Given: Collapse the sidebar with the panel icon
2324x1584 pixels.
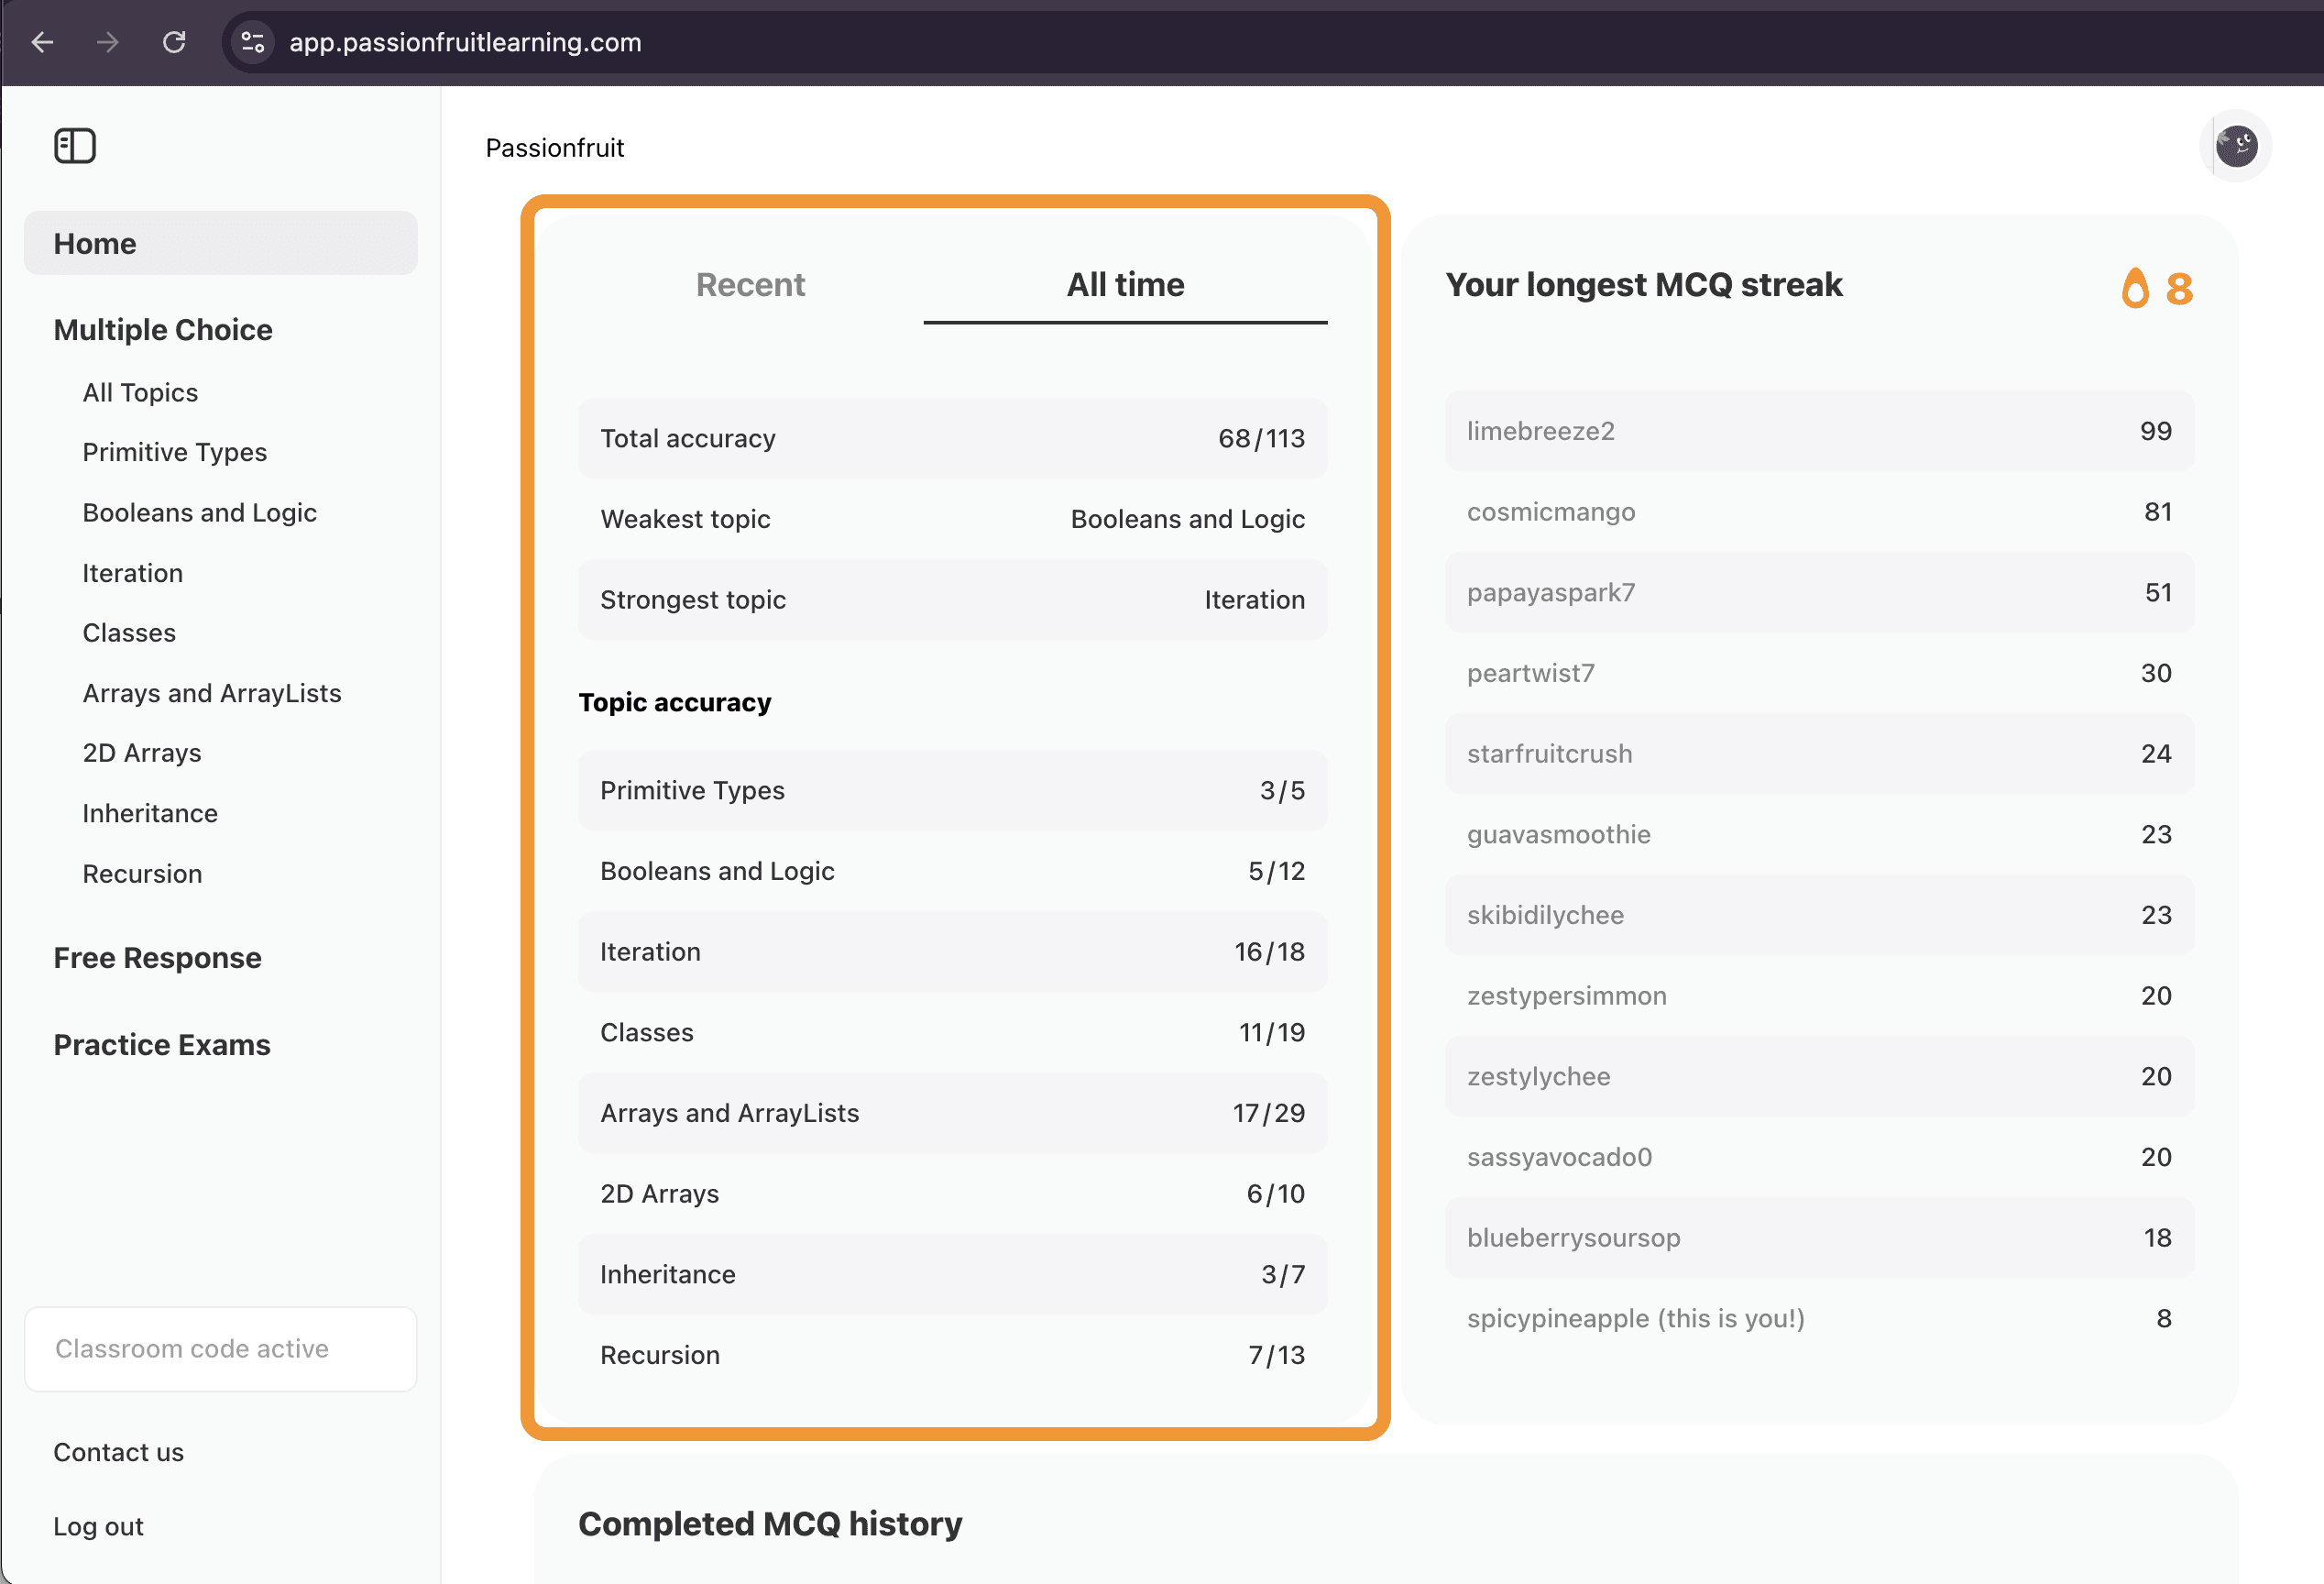Looking at the screenshot, I should pyautogui.click(x=75, y=146).
